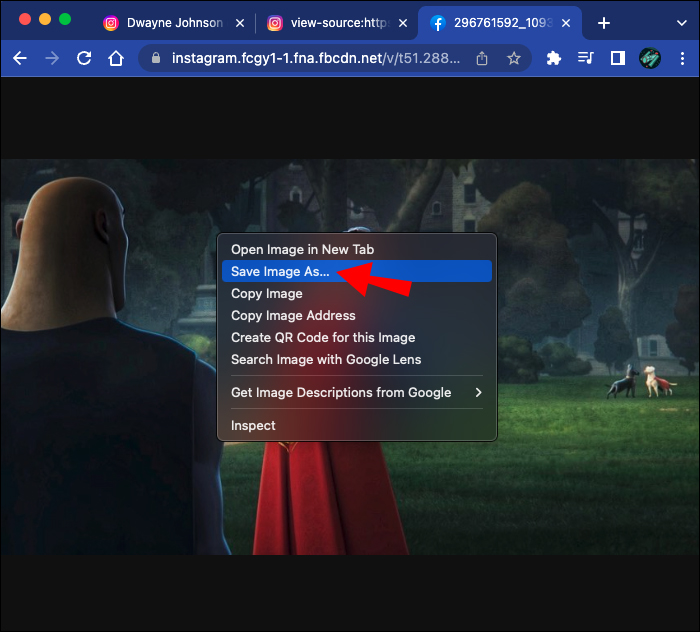Open the media control playlist icon
This screenshot has width=700, height=632.
pyautogui.click(x=585, y=58)
